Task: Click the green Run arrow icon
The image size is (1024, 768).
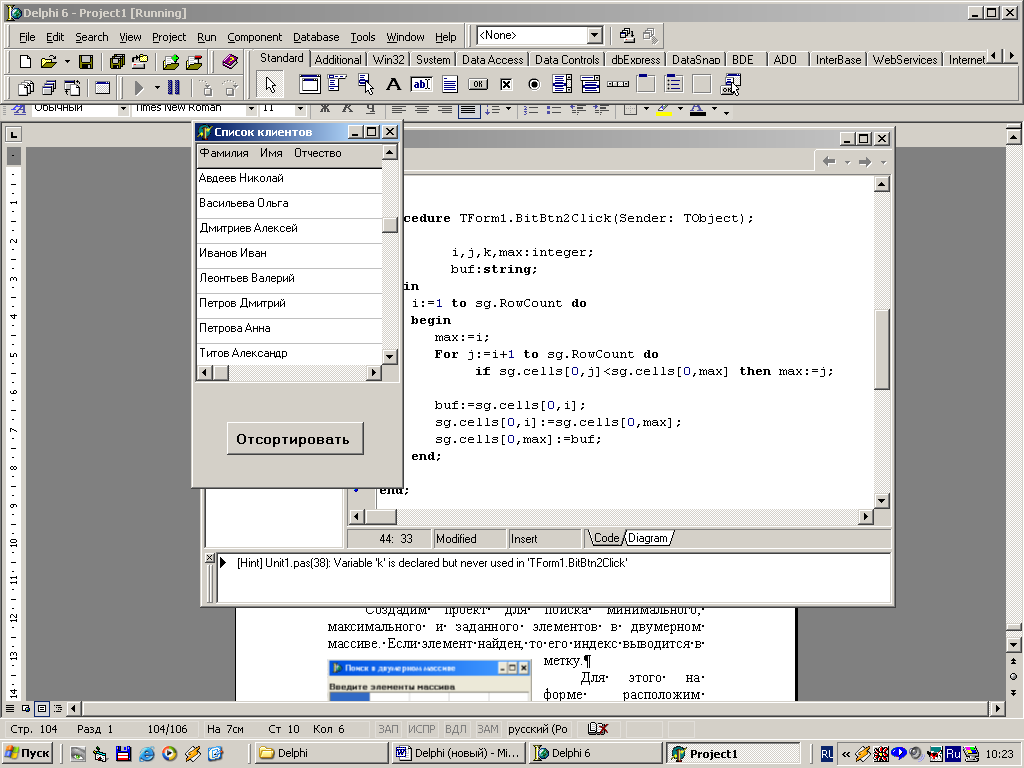Action: (x=138, y=88)
